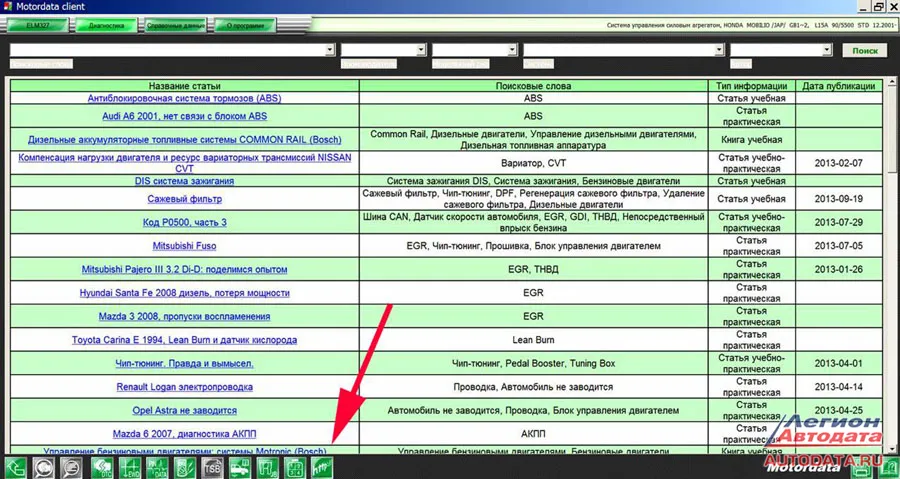
Task: Open the PIN DATA icon
Action: coord(157,468)
